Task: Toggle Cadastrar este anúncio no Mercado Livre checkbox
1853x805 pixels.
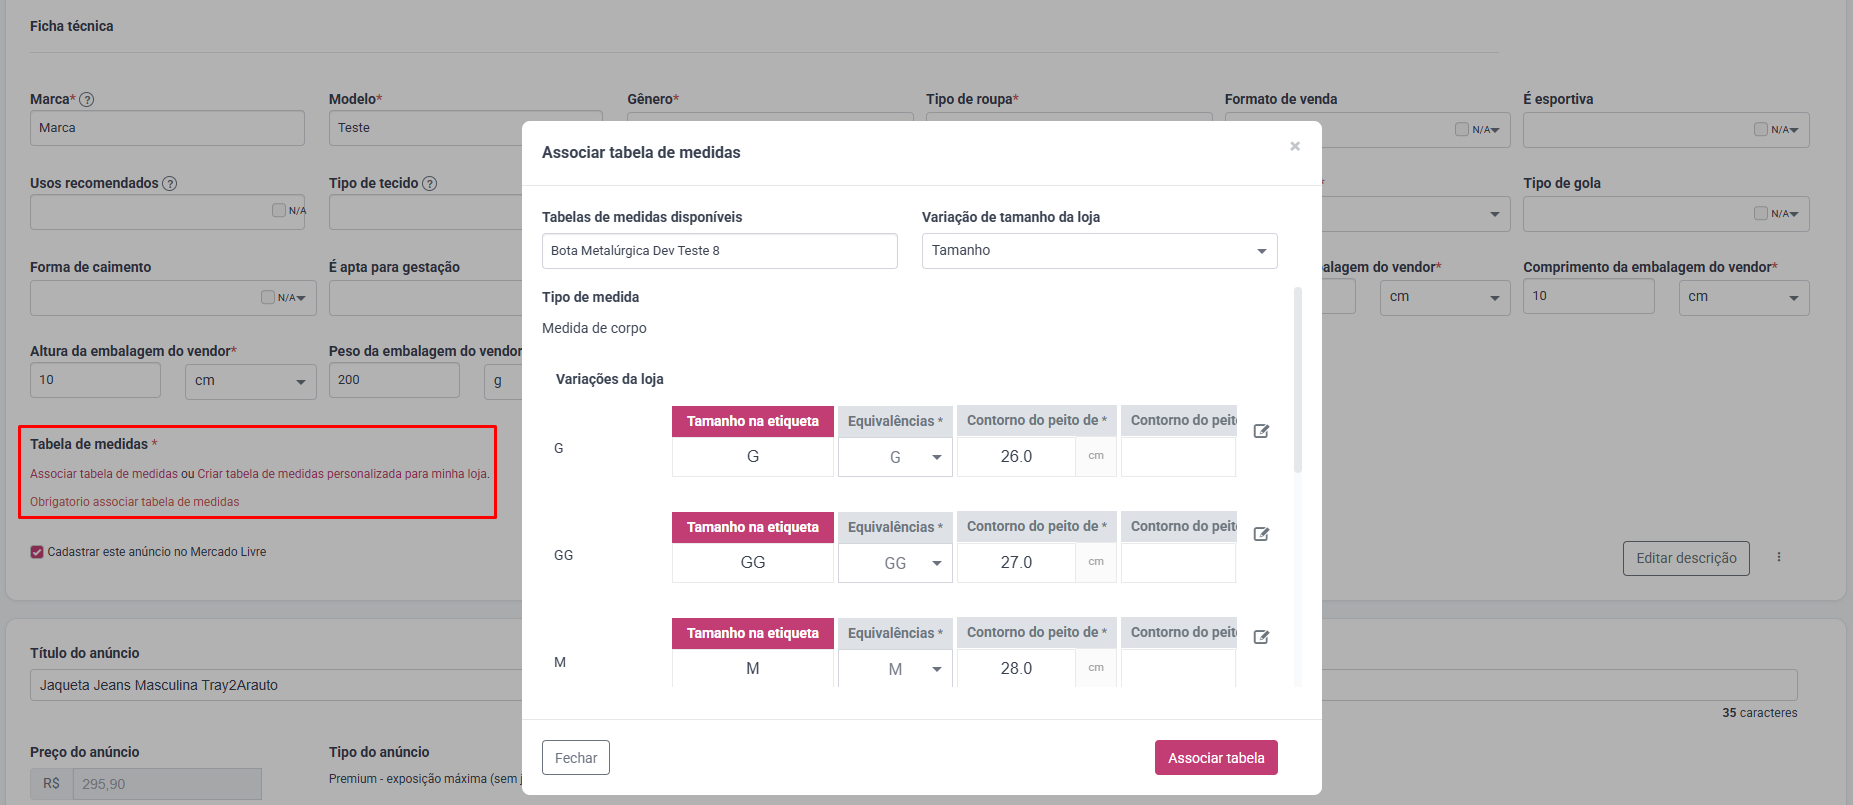Action: tap(37, 552)
